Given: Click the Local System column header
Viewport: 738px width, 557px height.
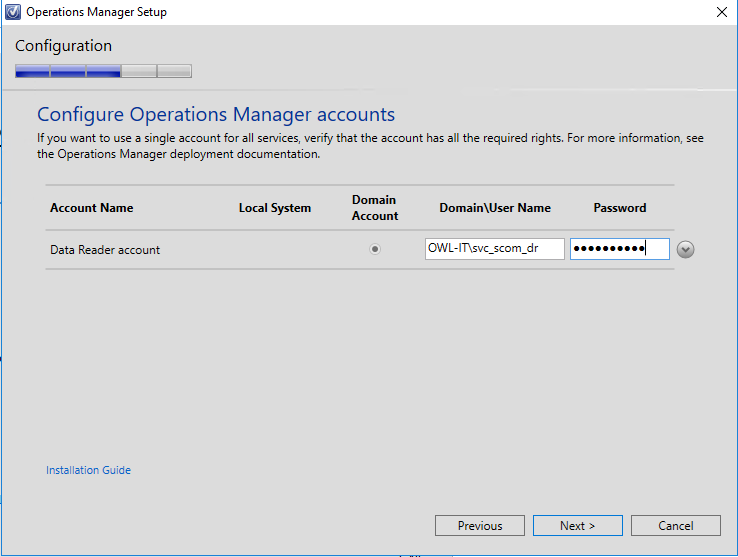Looking at the screenshot, I should pos(275,208).
